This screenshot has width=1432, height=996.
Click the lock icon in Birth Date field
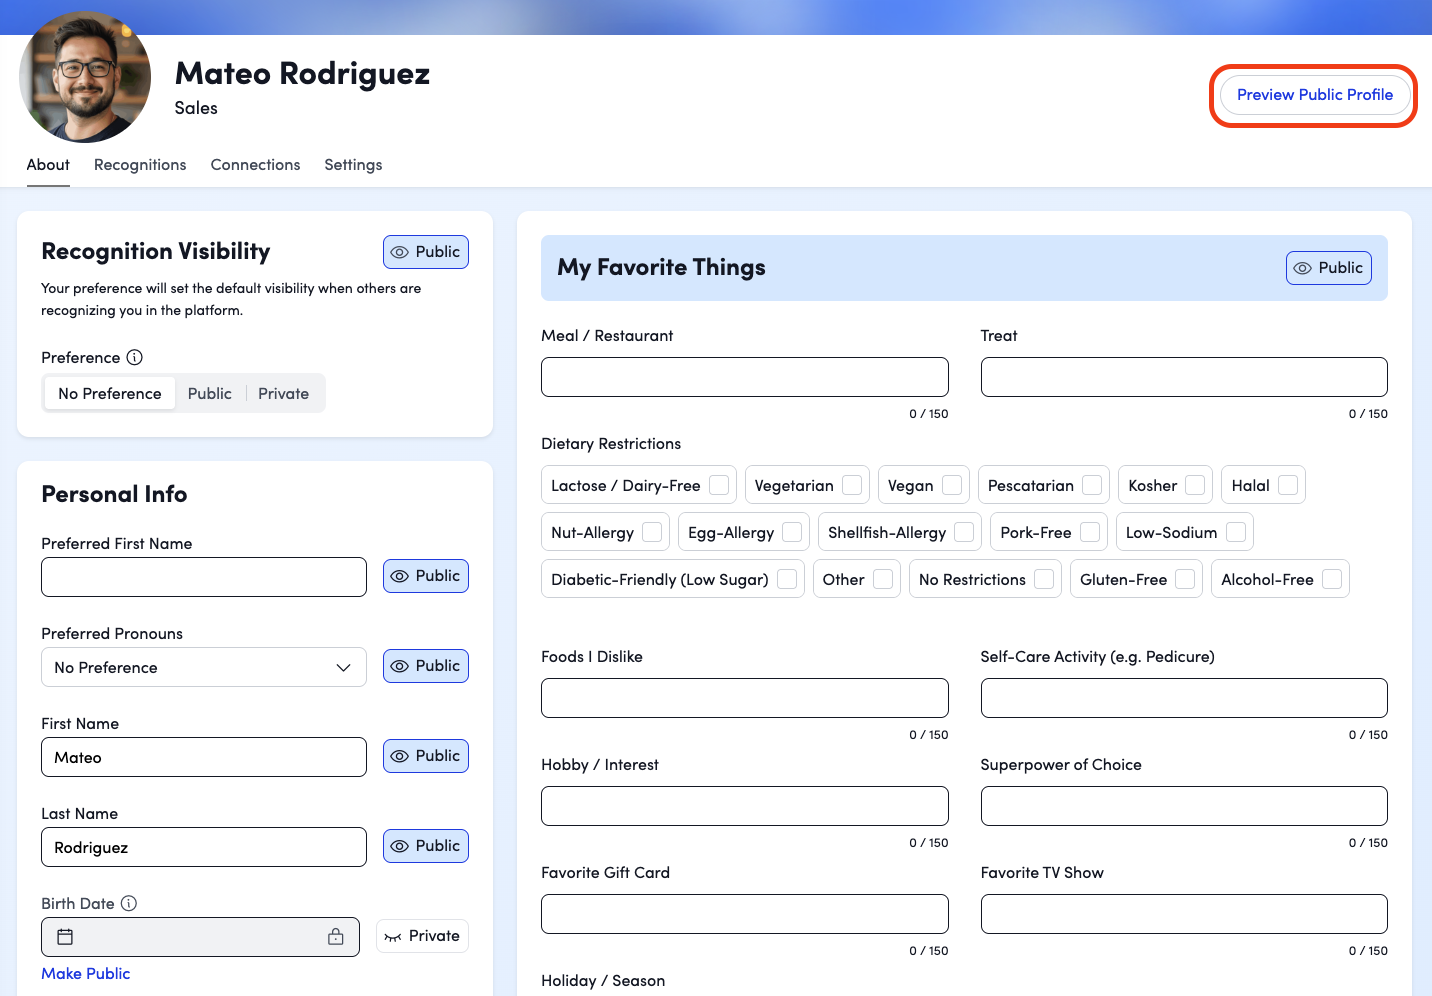(336, 937)
